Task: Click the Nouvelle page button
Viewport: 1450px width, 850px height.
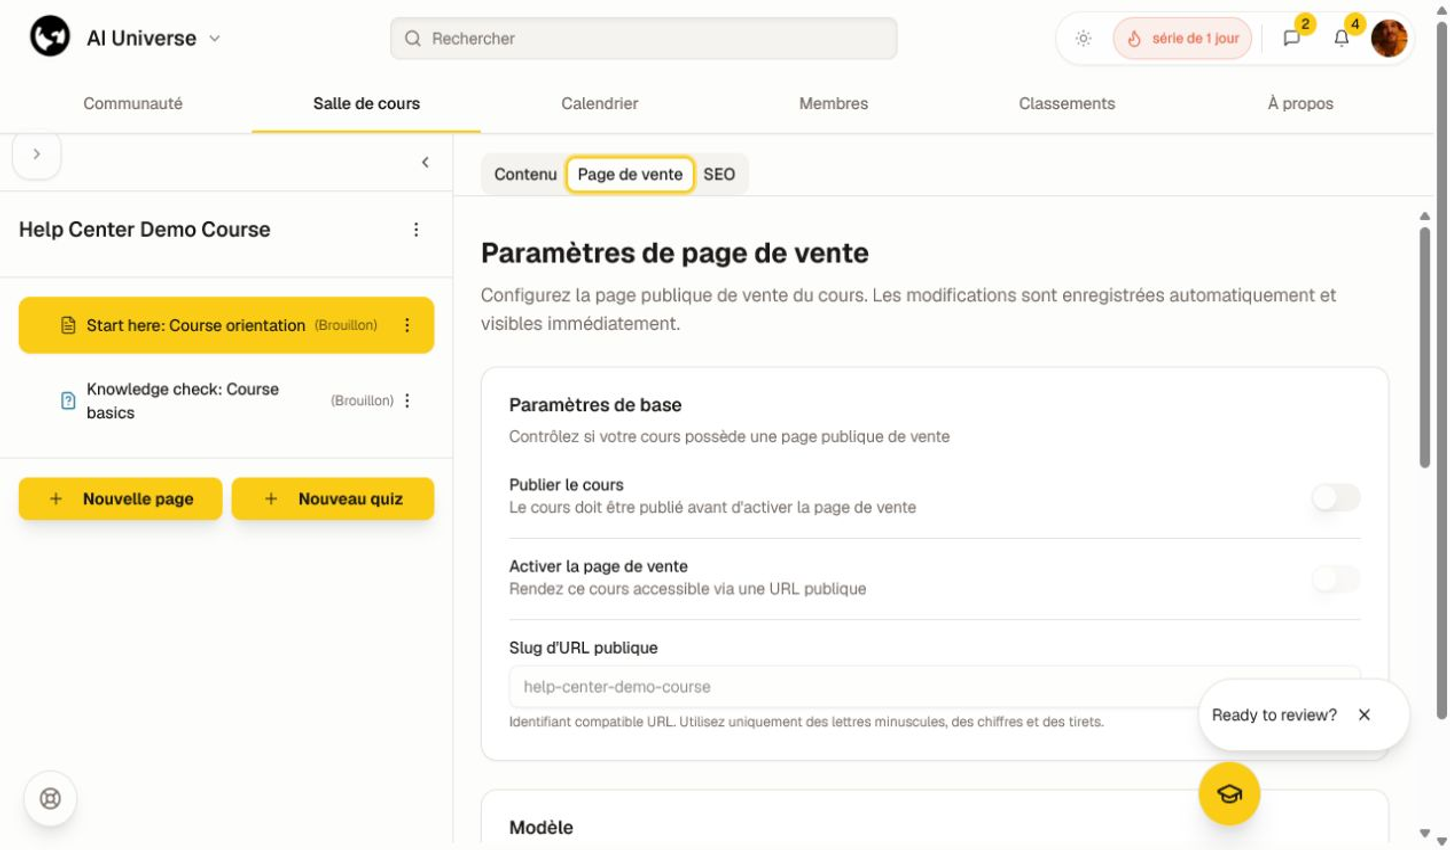Action: click(120, 498)
